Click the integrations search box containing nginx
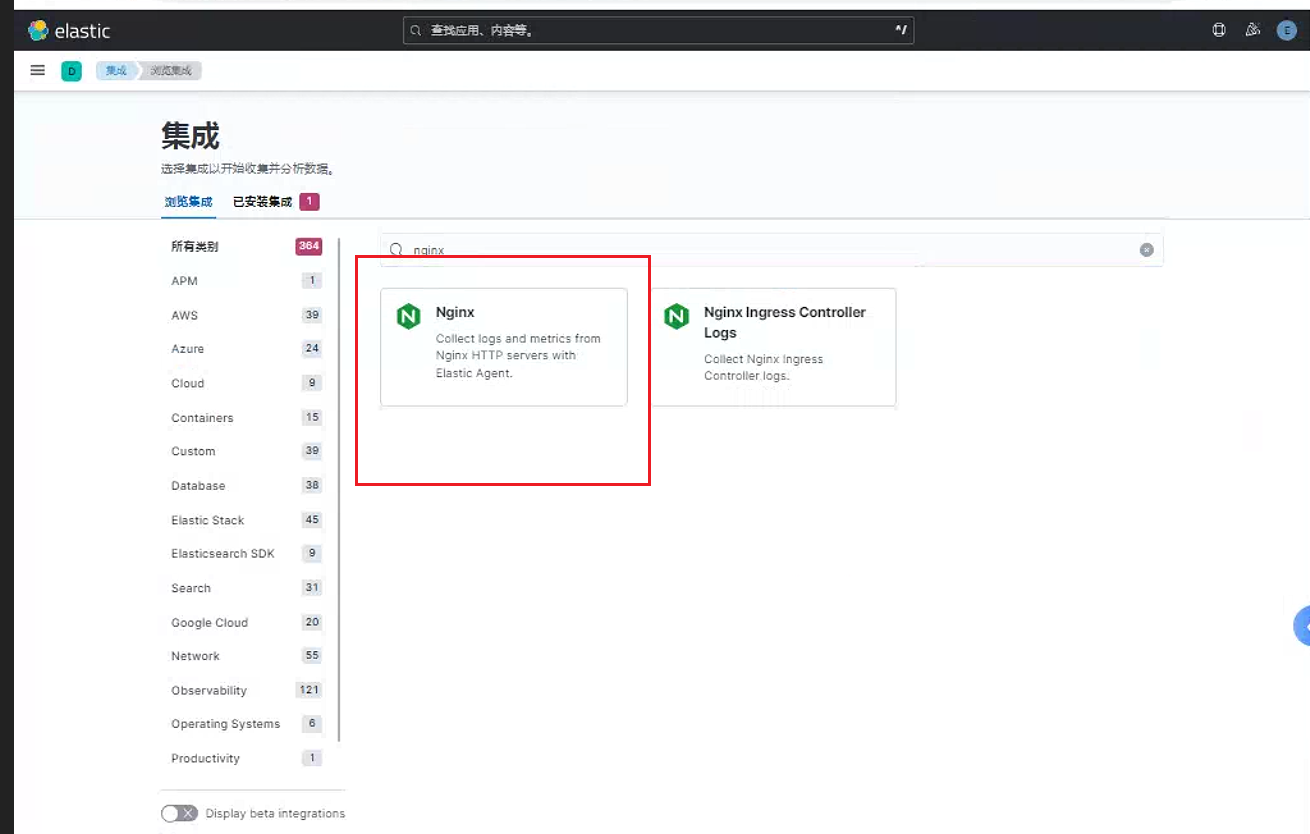This screenshot has height=834, width=1310. click(x=771, y=250)
